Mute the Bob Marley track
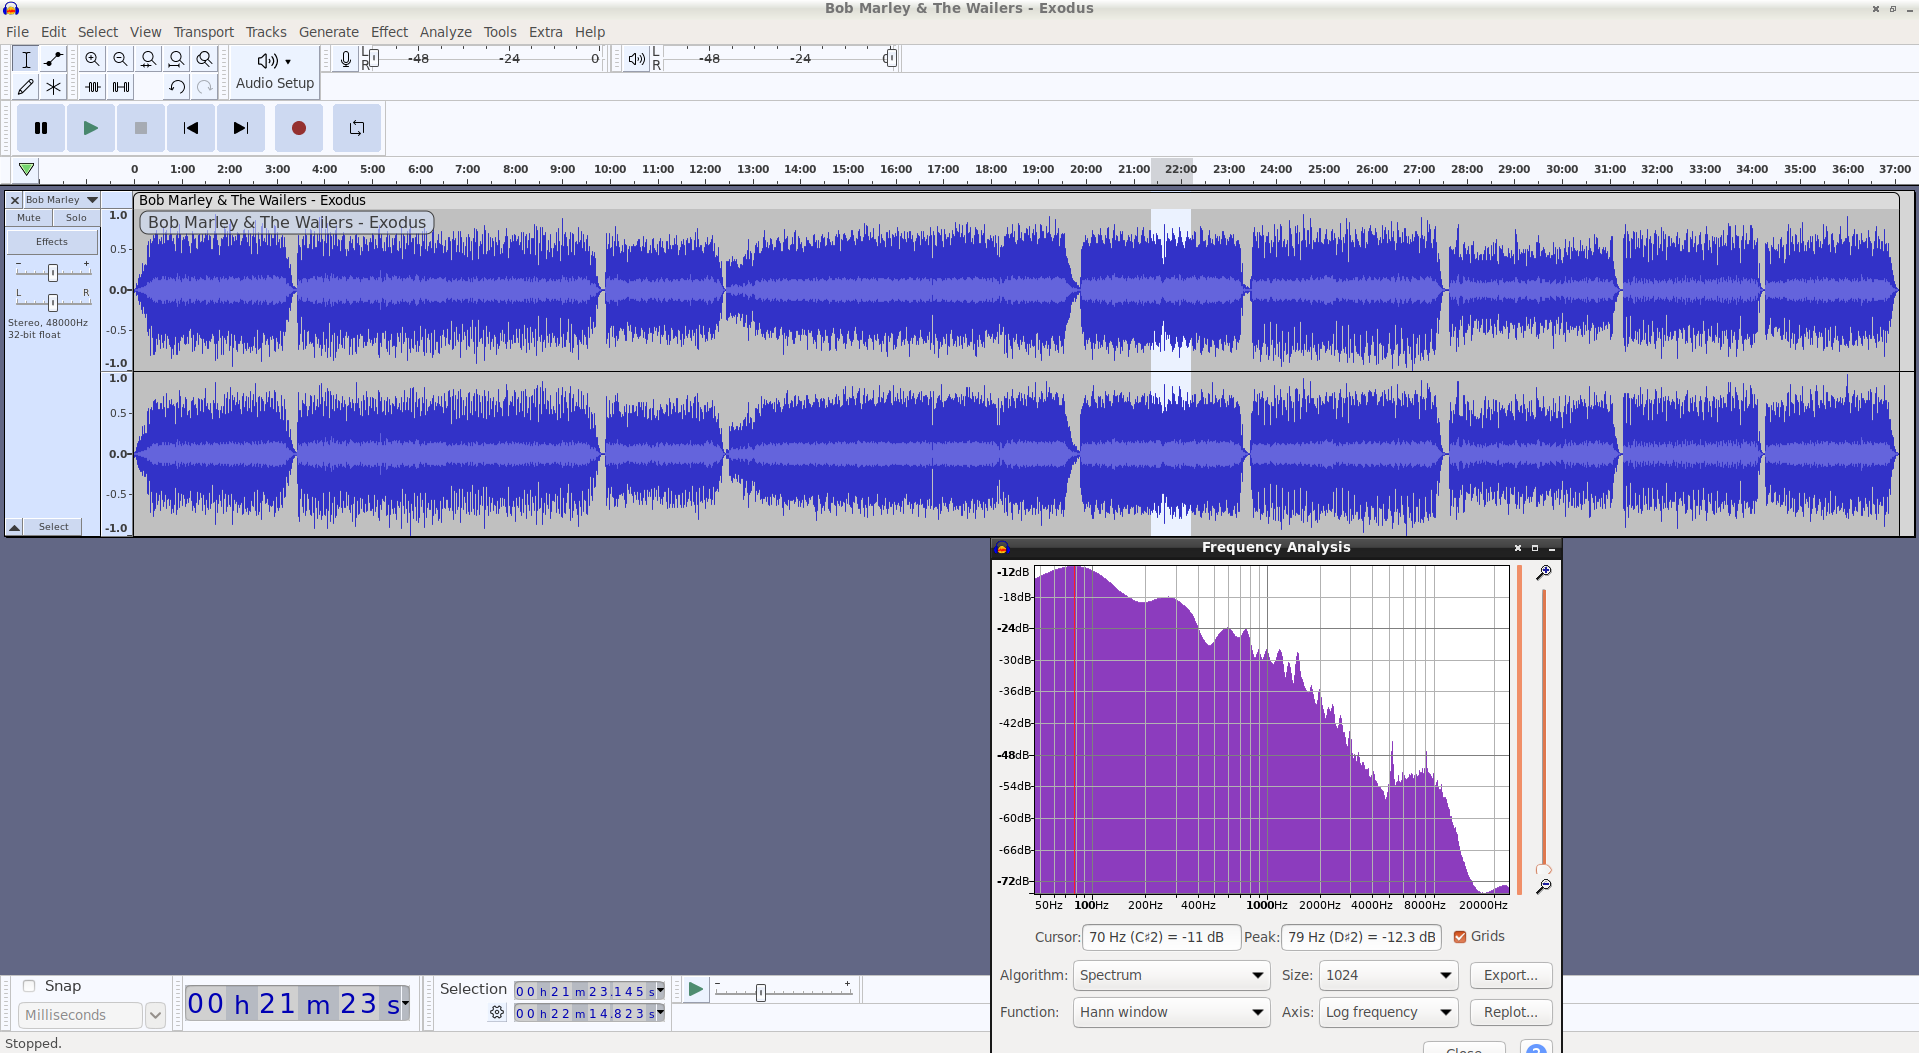The width and height of the screenshot is (1919, 1053). click(x=29, y=218)
